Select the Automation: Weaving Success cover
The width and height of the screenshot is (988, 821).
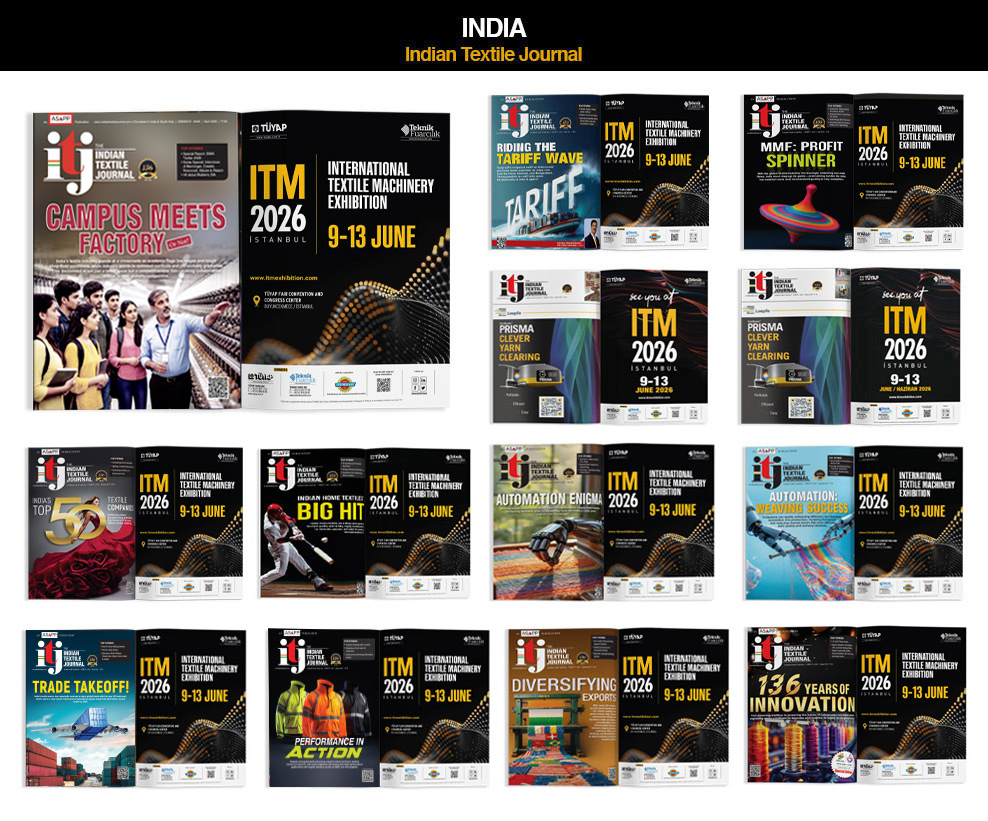(799, 523)
